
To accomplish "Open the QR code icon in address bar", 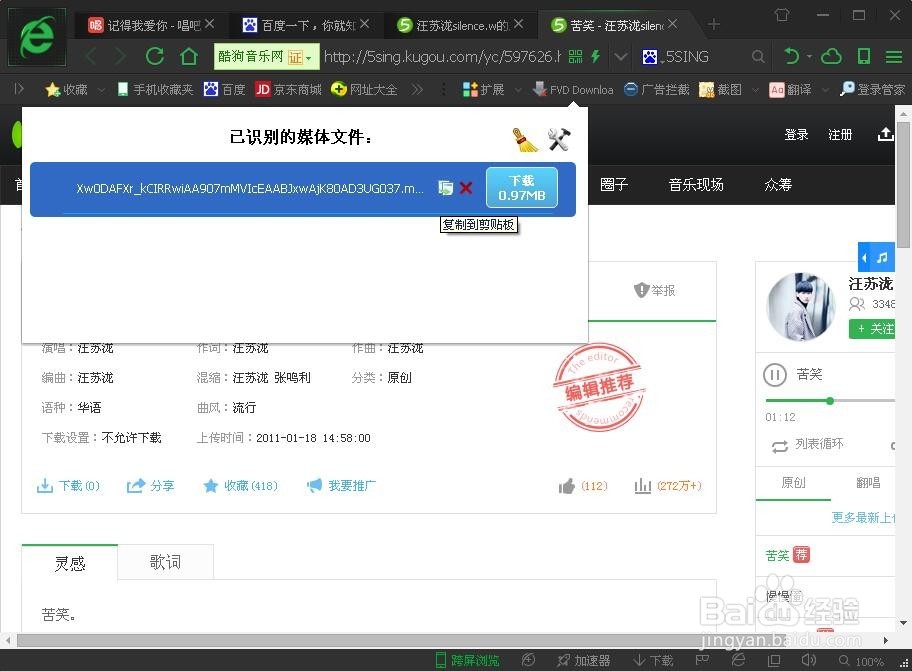I will 575,56.
